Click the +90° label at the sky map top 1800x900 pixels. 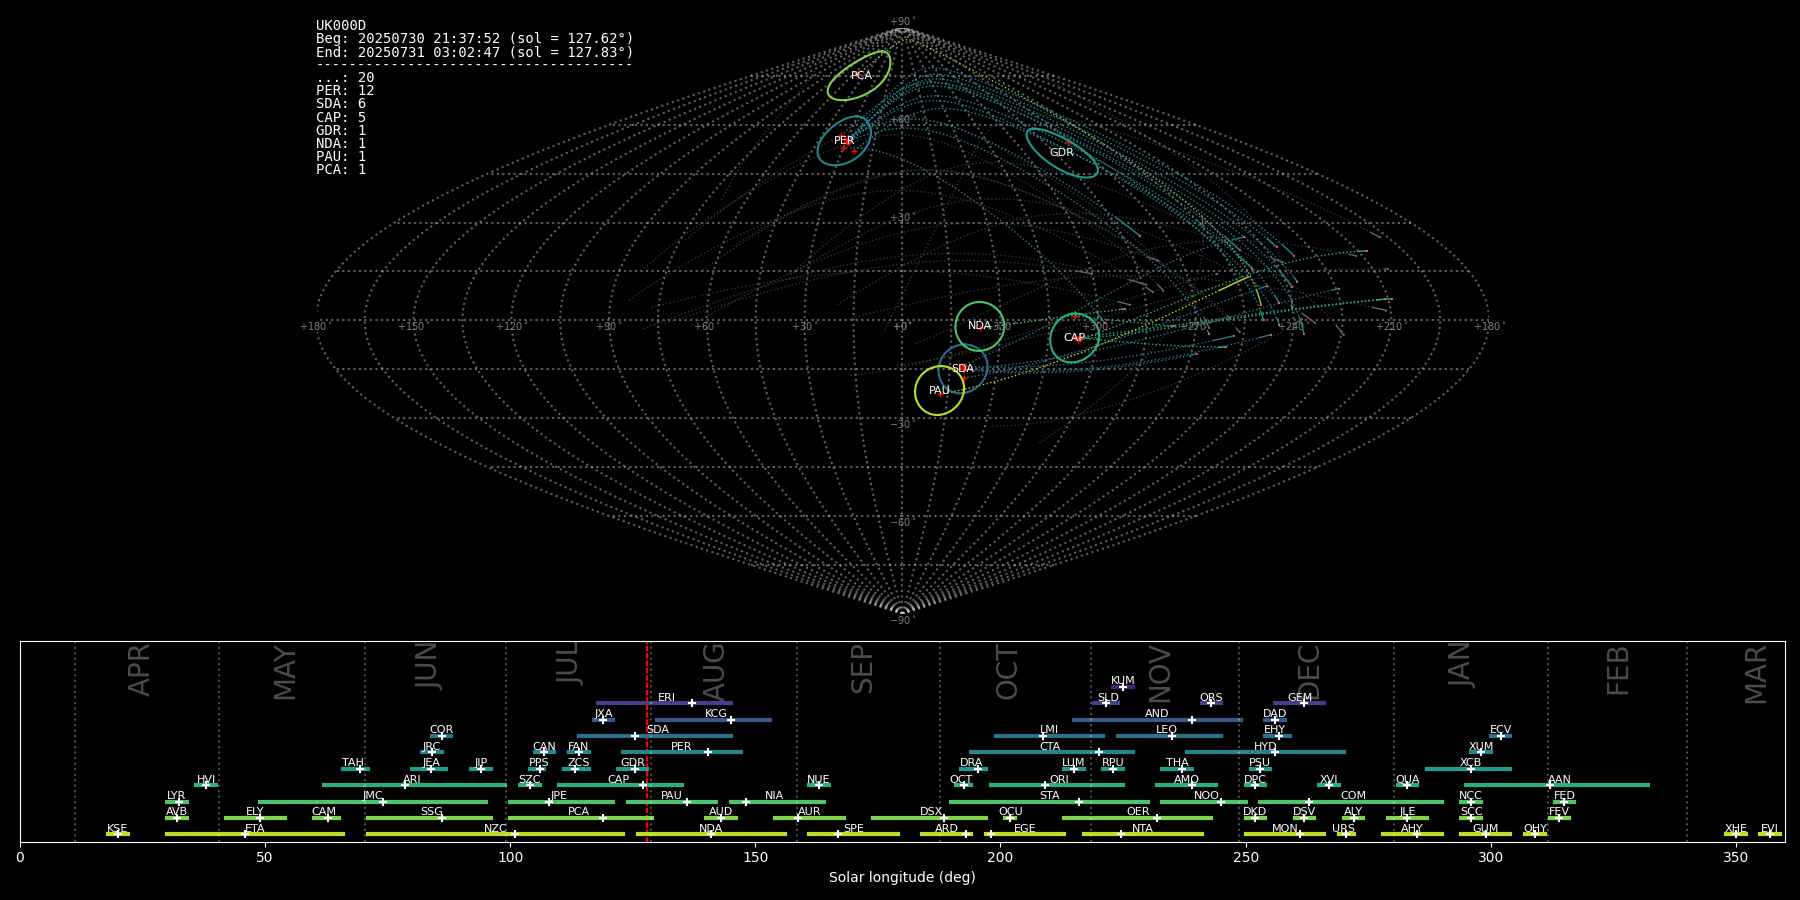[902, 21]
